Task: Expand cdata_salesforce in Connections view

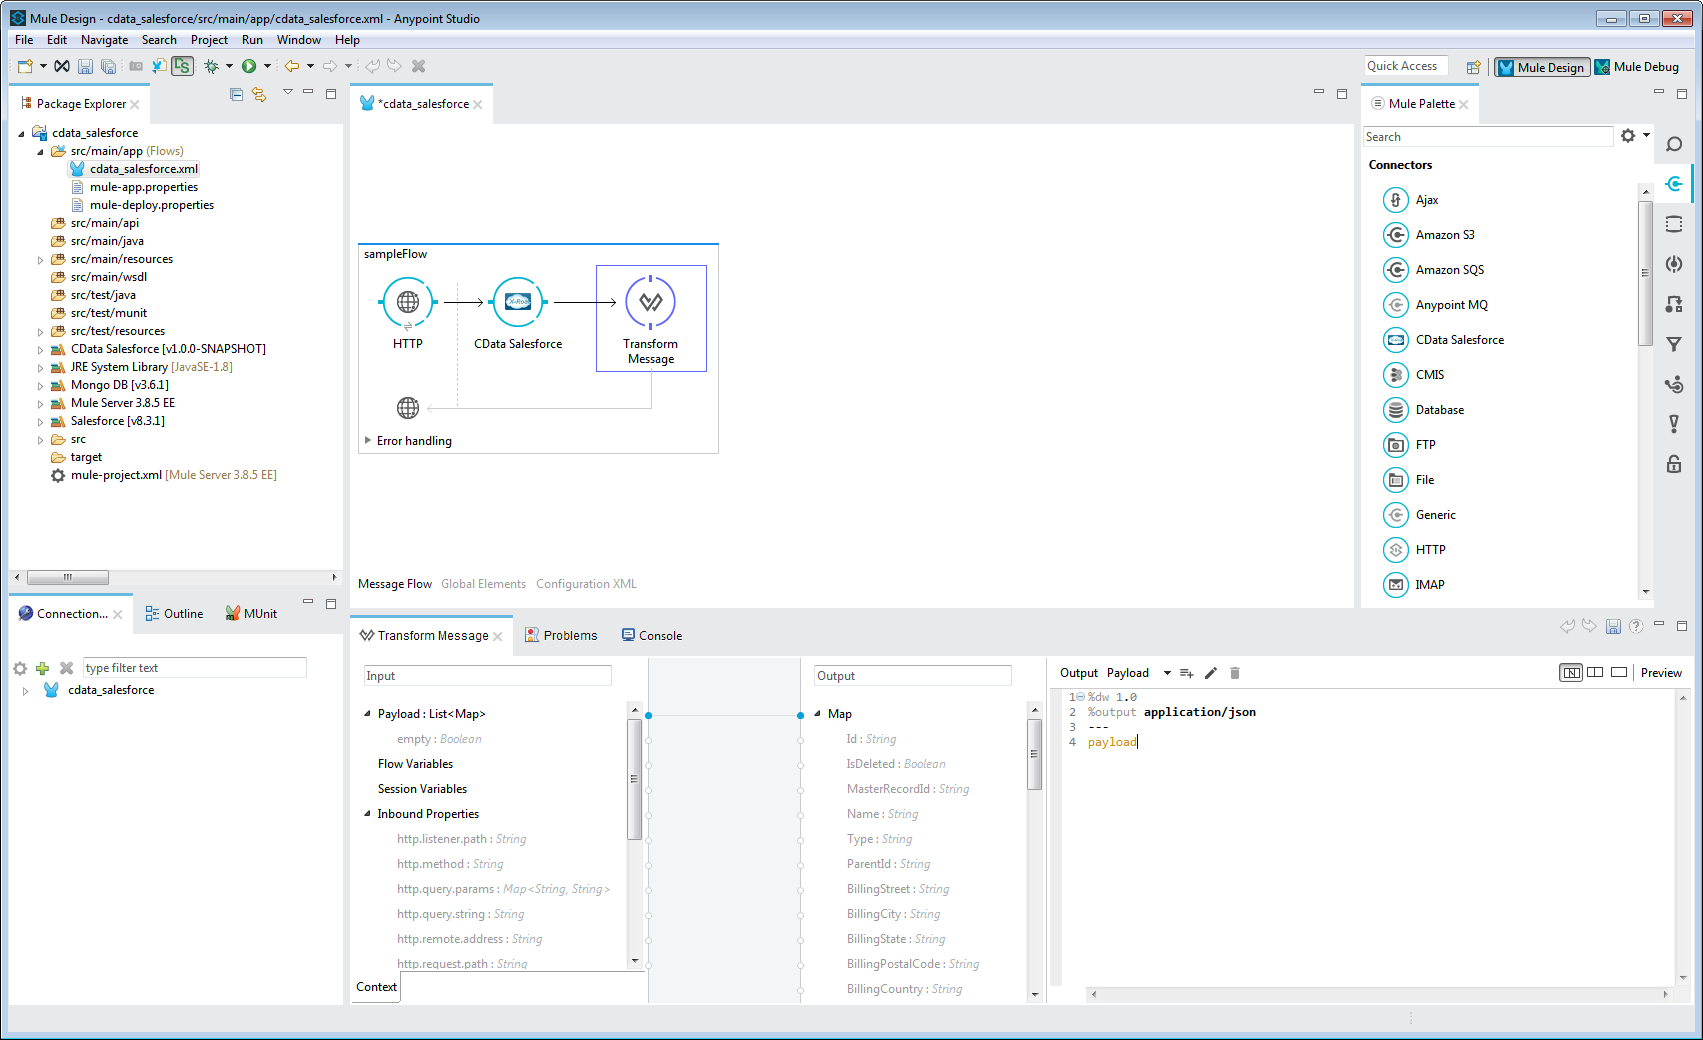Action: [x=25, y=691]
